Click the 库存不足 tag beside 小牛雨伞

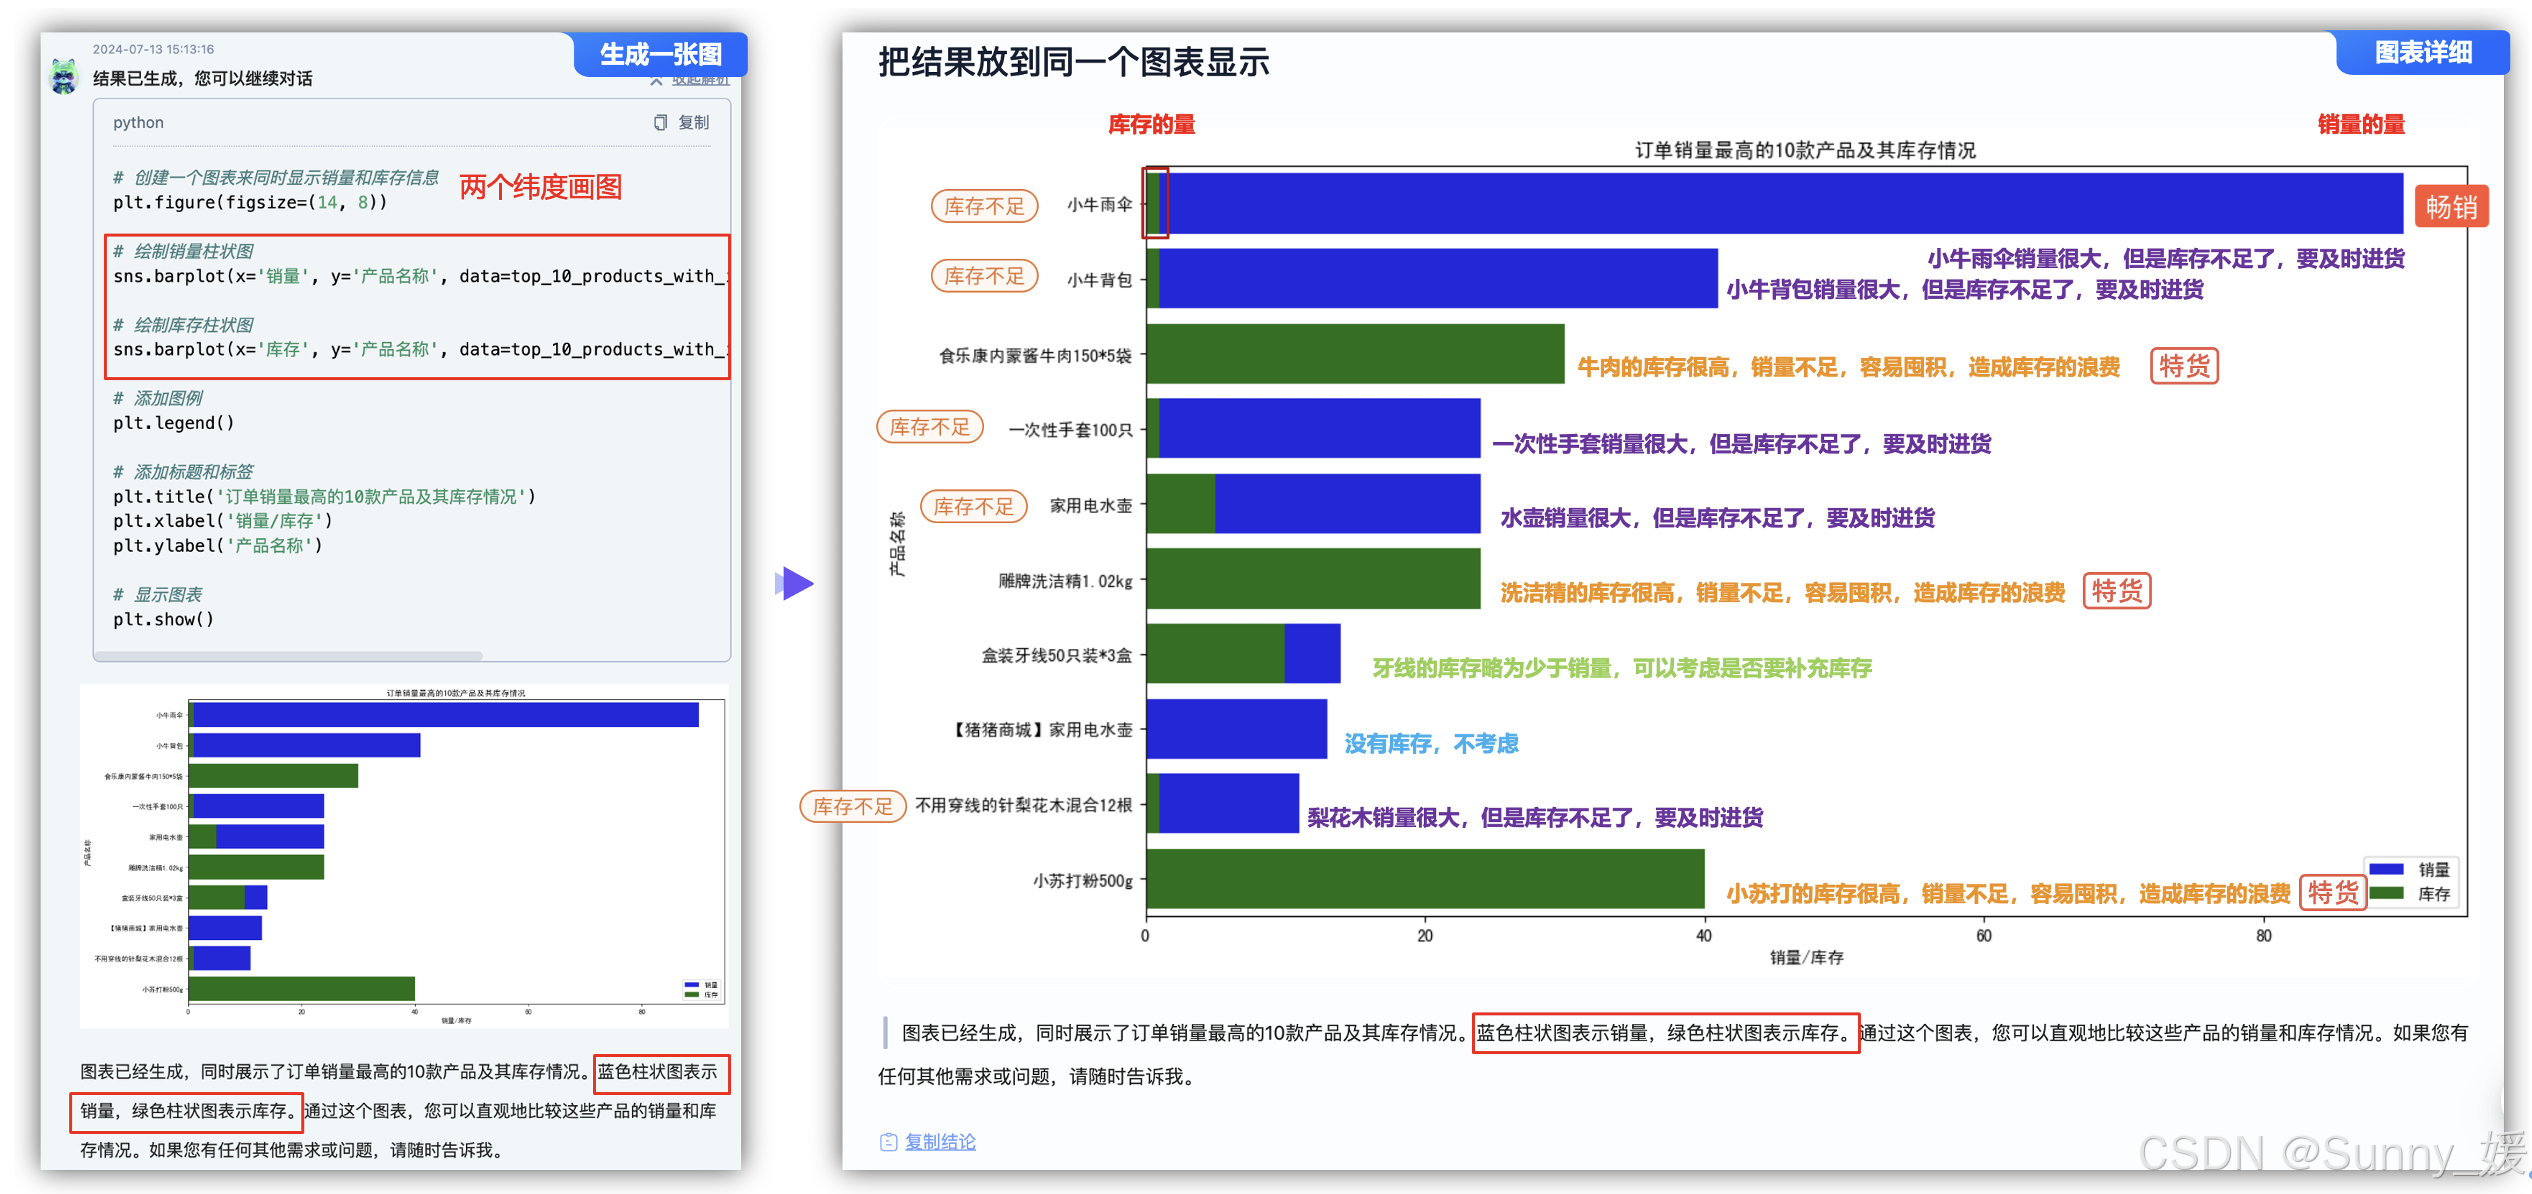[984, 206]
